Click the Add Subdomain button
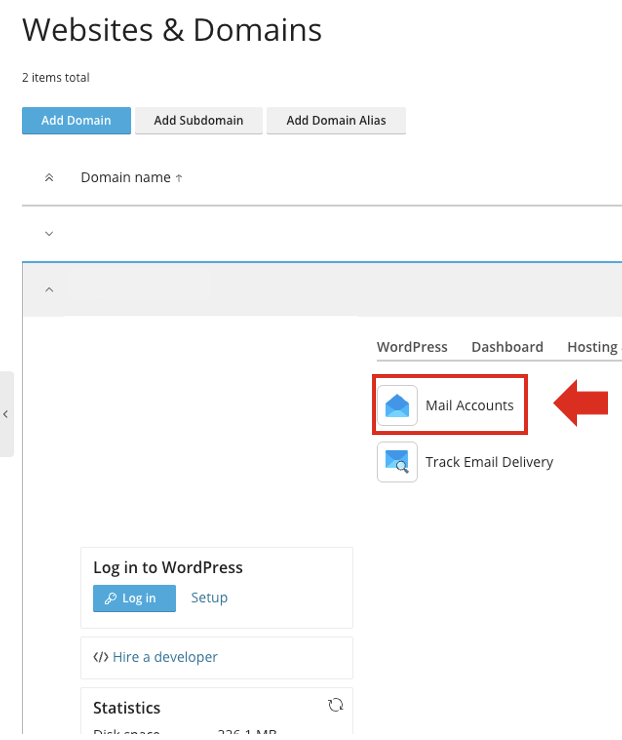This screenshot has width=622, height=740. (198, 121)
